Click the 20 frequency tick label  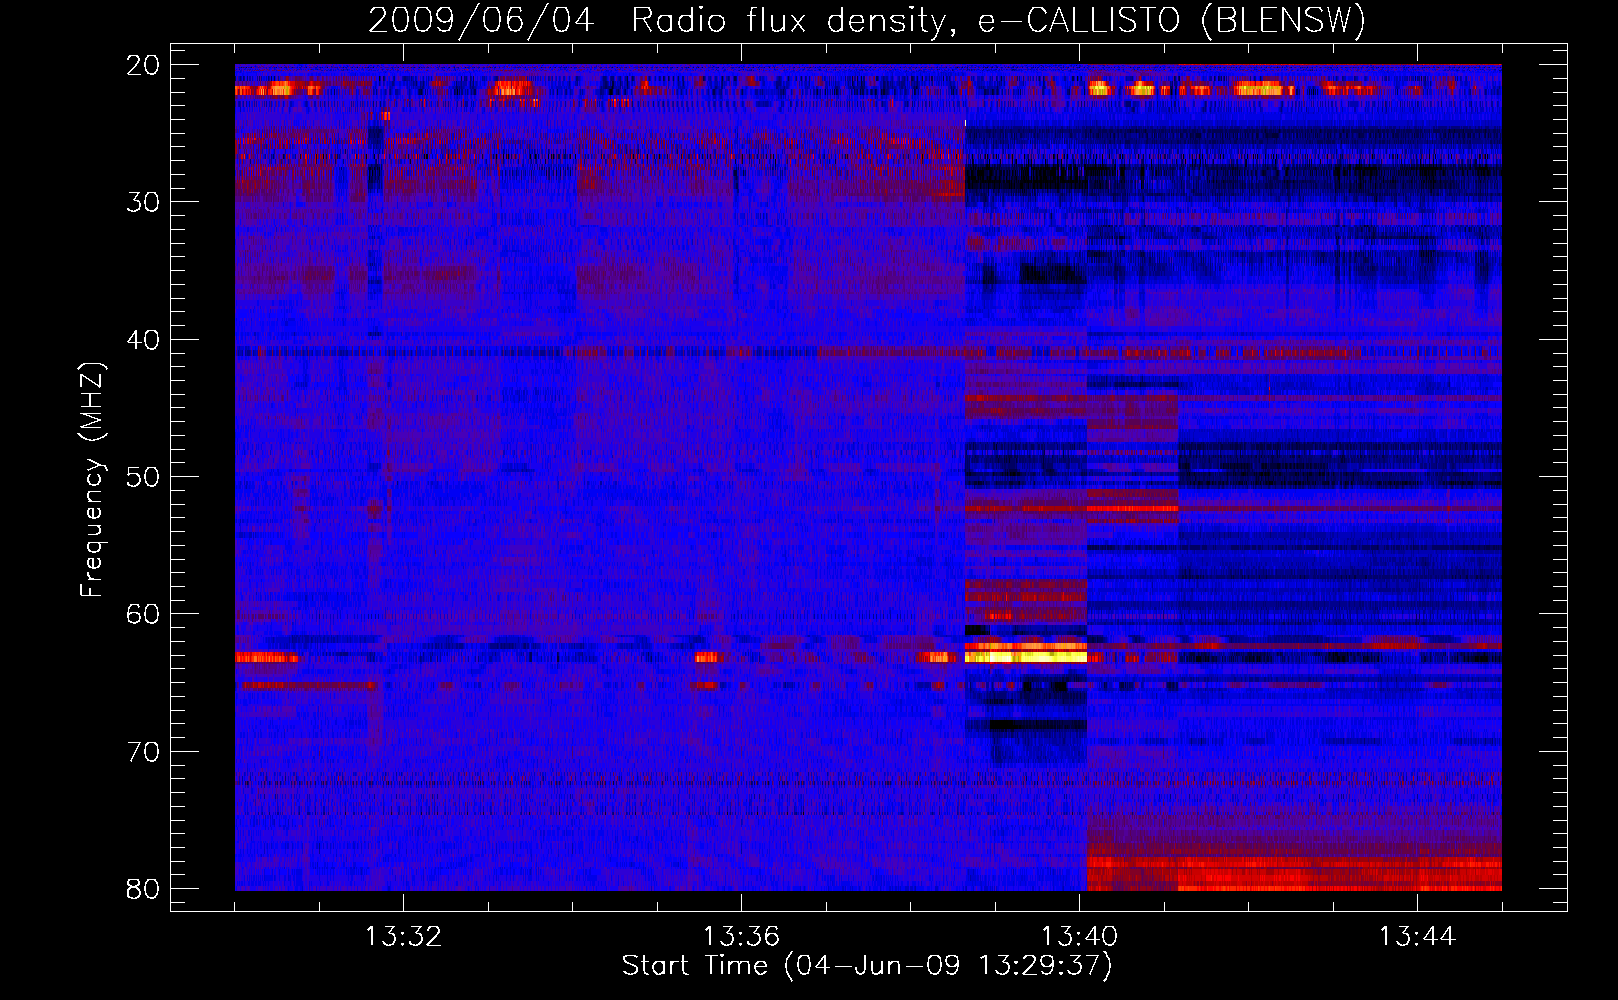pyautogui.click(x=144, y=65)
